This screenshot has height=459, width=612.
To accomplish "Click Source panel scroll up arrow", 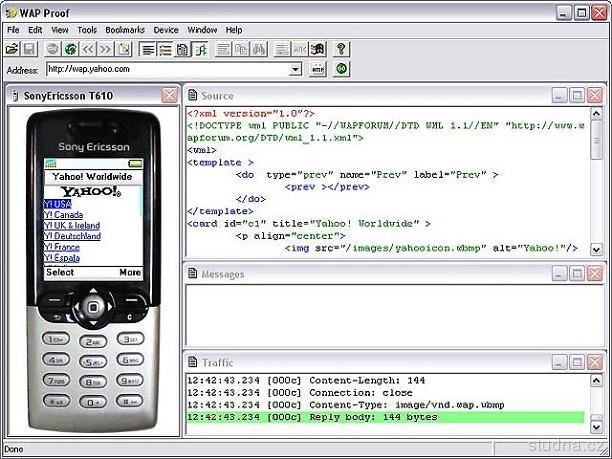I will coord(596,114).
